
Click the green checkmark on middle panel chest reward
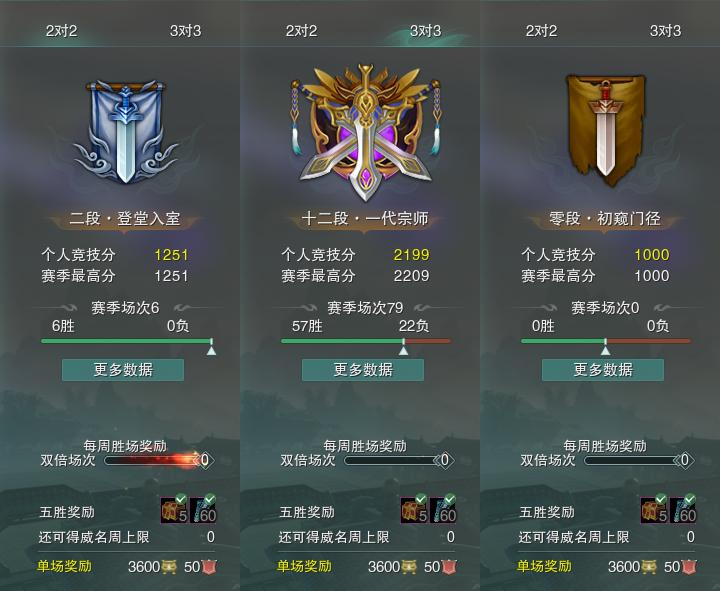pyautogui.click(x=421, y=499)
